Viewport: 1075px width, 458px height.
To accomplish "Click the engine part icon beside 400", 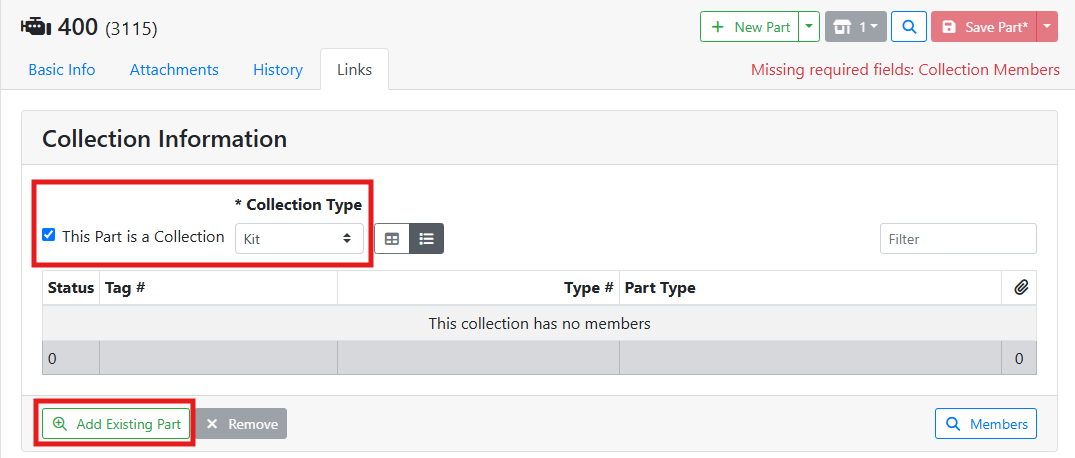I will (x=36, y=27).
